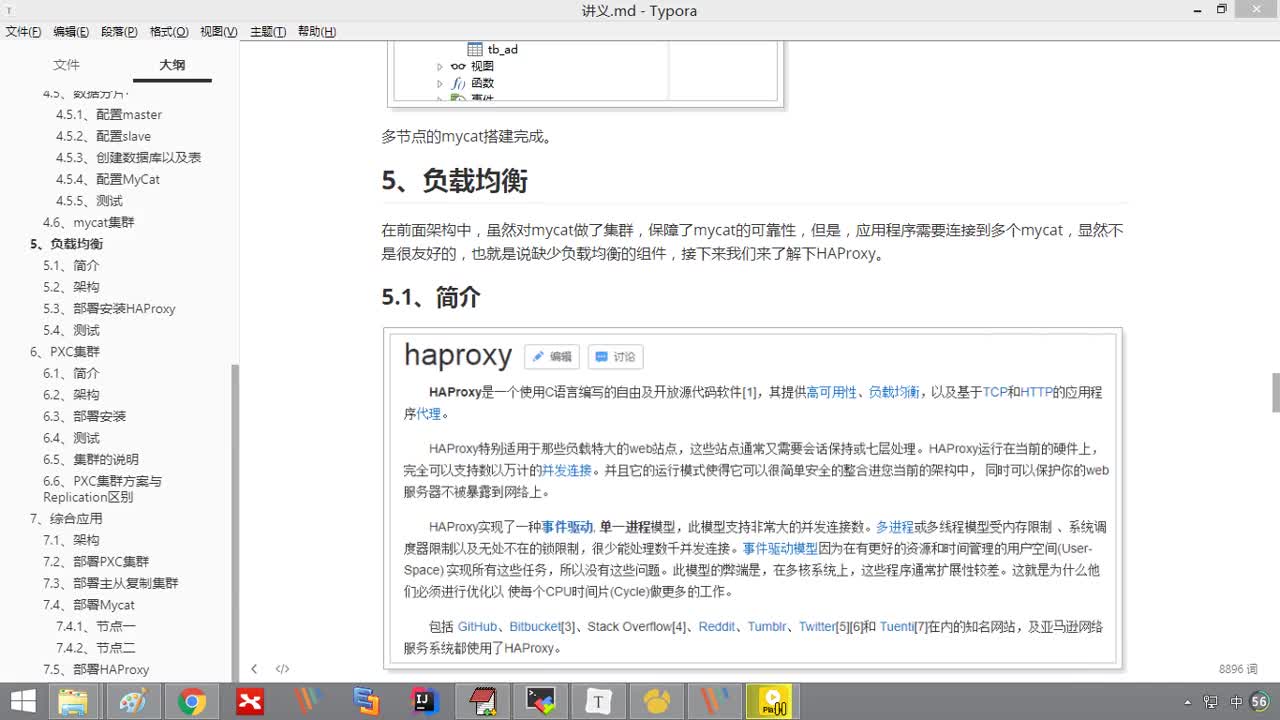The image size is (1280, 720).
Task: Click the tb_ad table icon
Action: (x=475, y=49)
